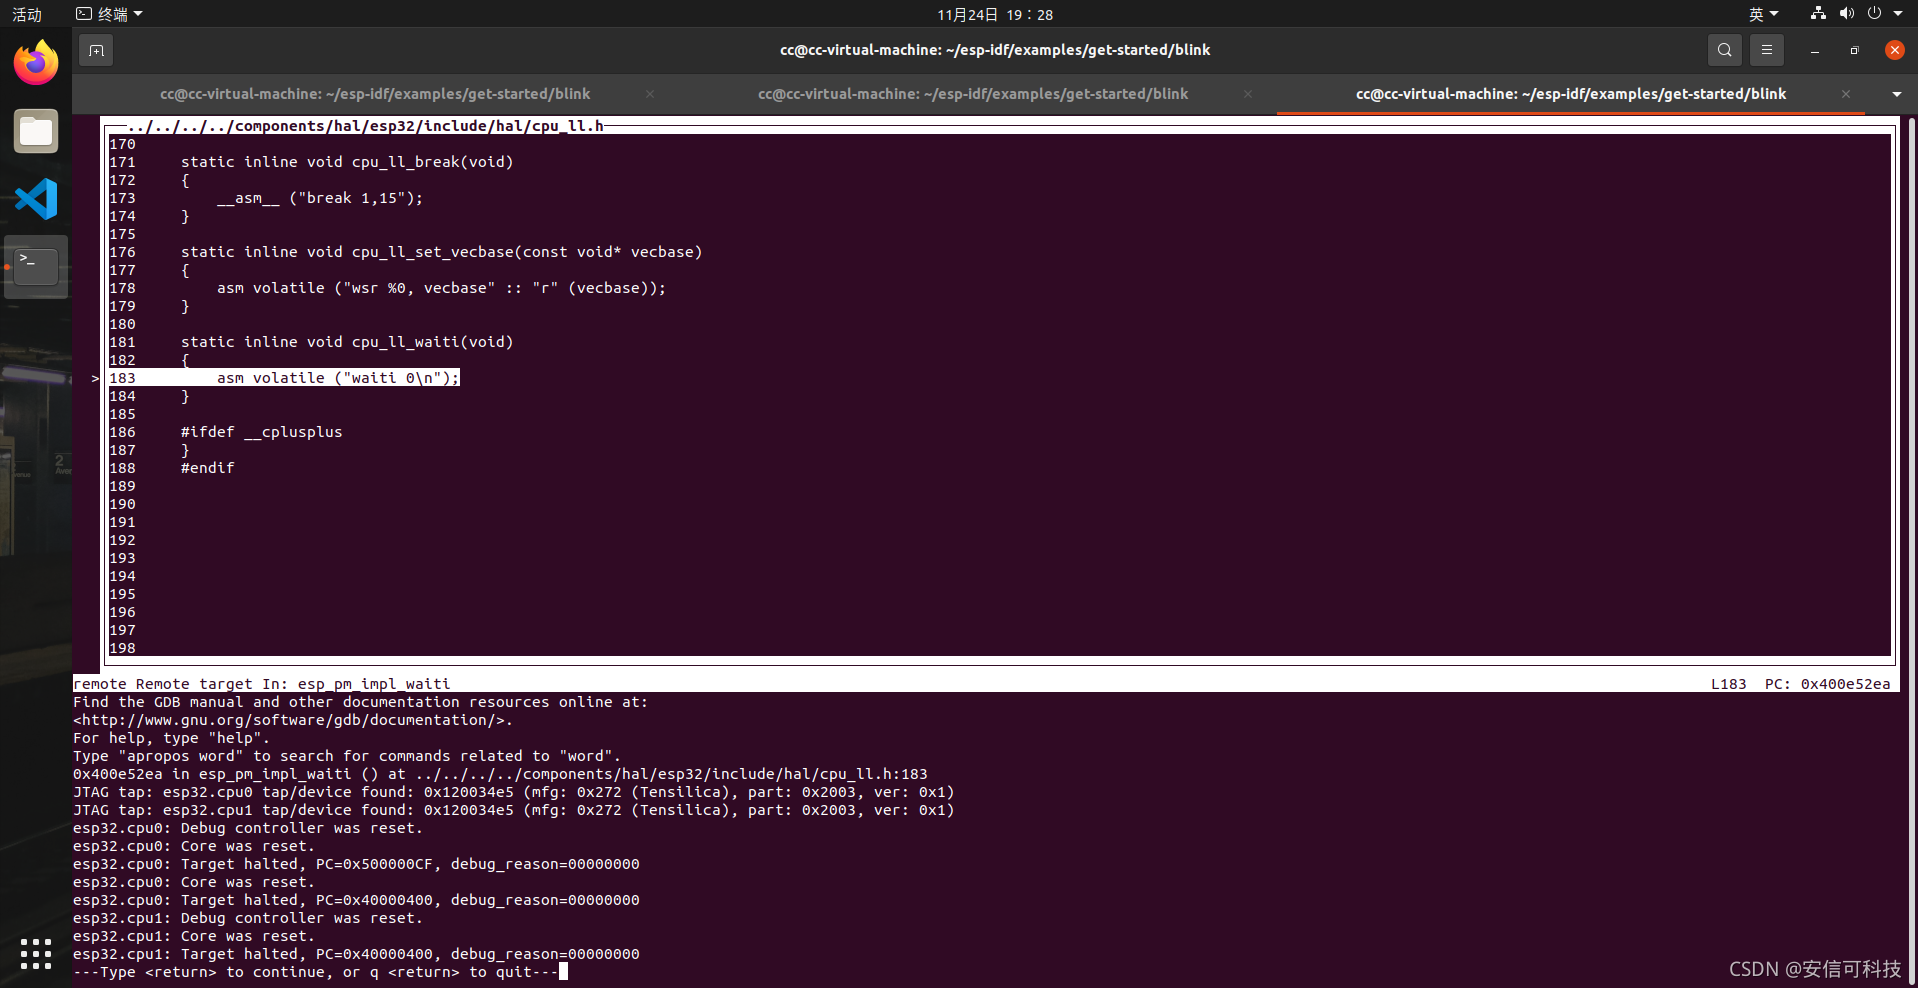The width and height of the screenshot is (1918, 988).
Task: Click the volume icon in top bar
Action: [1846, 14]
